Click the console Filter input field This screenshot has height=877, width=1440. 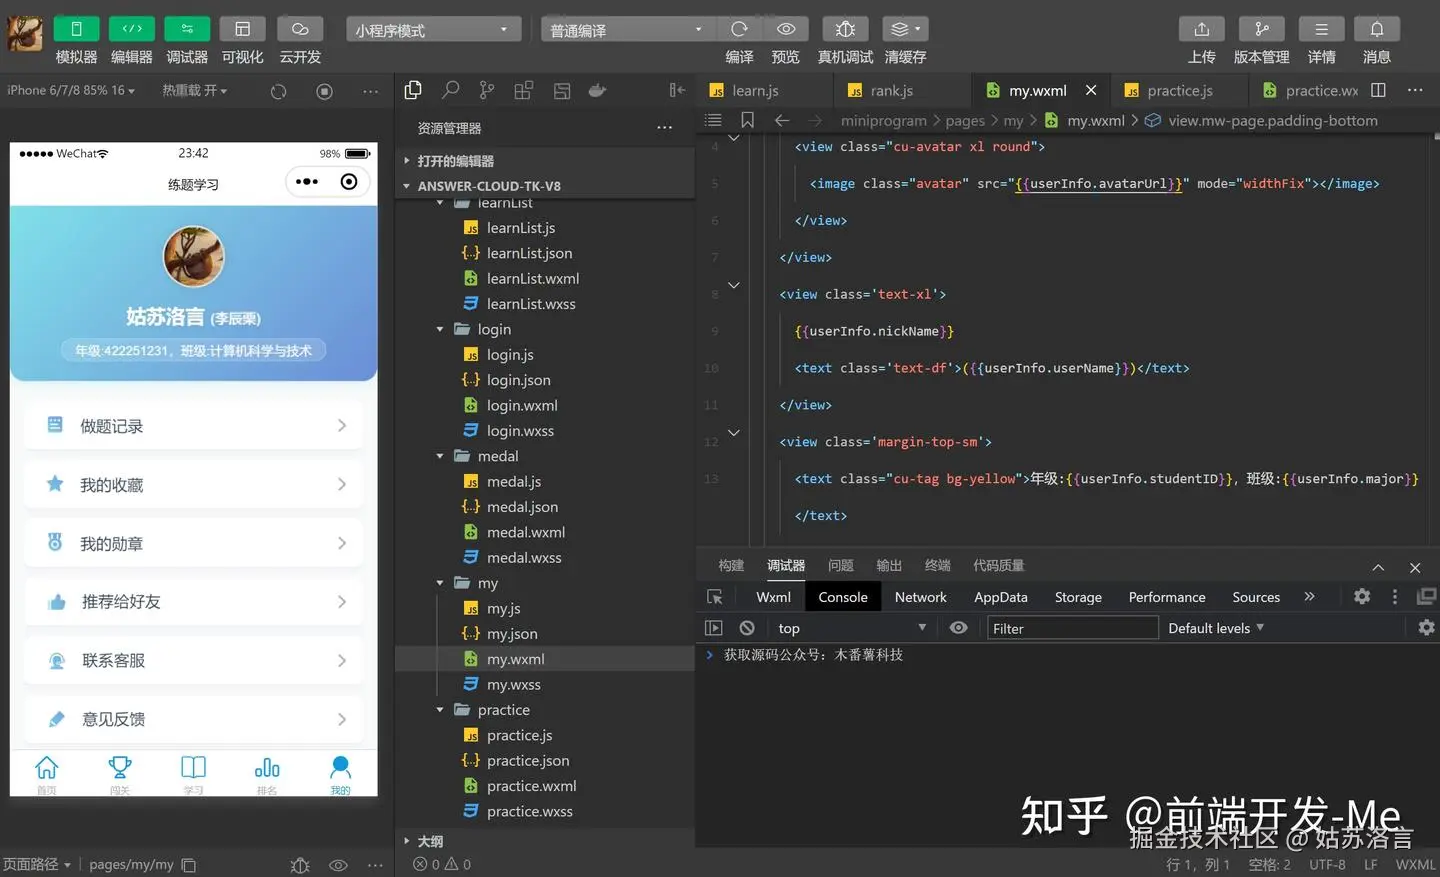[1072, 628]
